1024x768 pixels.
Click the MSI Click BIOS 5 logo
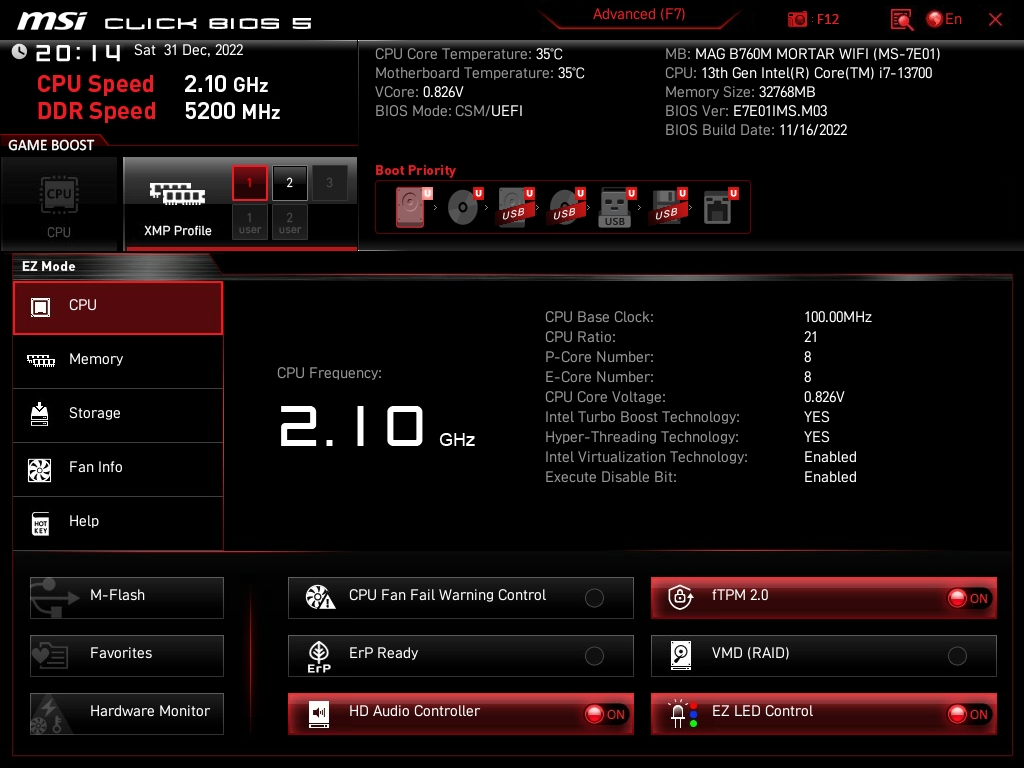point(165,22)
